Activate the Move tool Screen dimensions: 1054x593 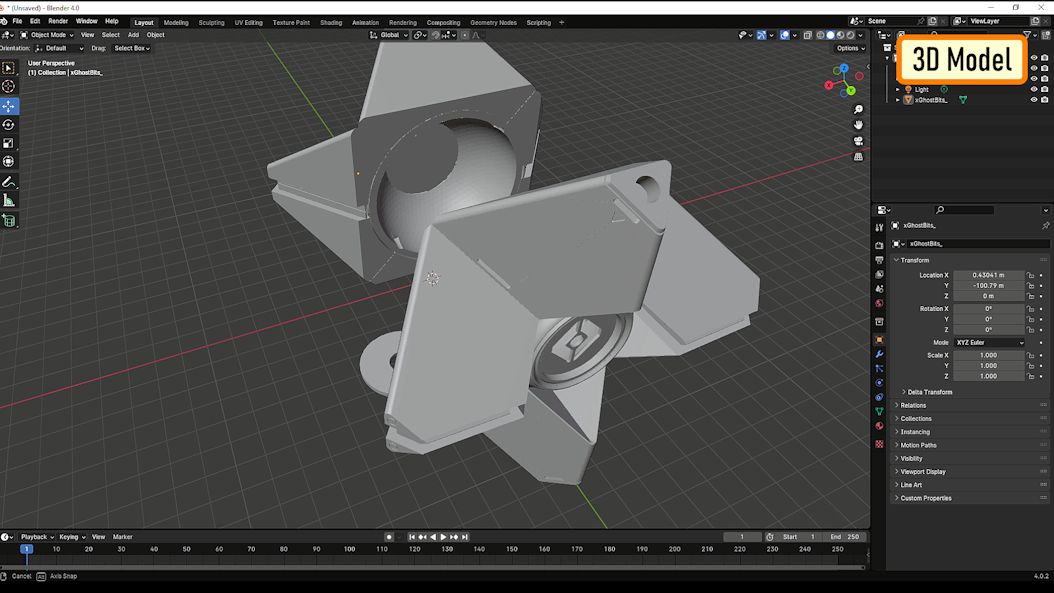[9, 106]
